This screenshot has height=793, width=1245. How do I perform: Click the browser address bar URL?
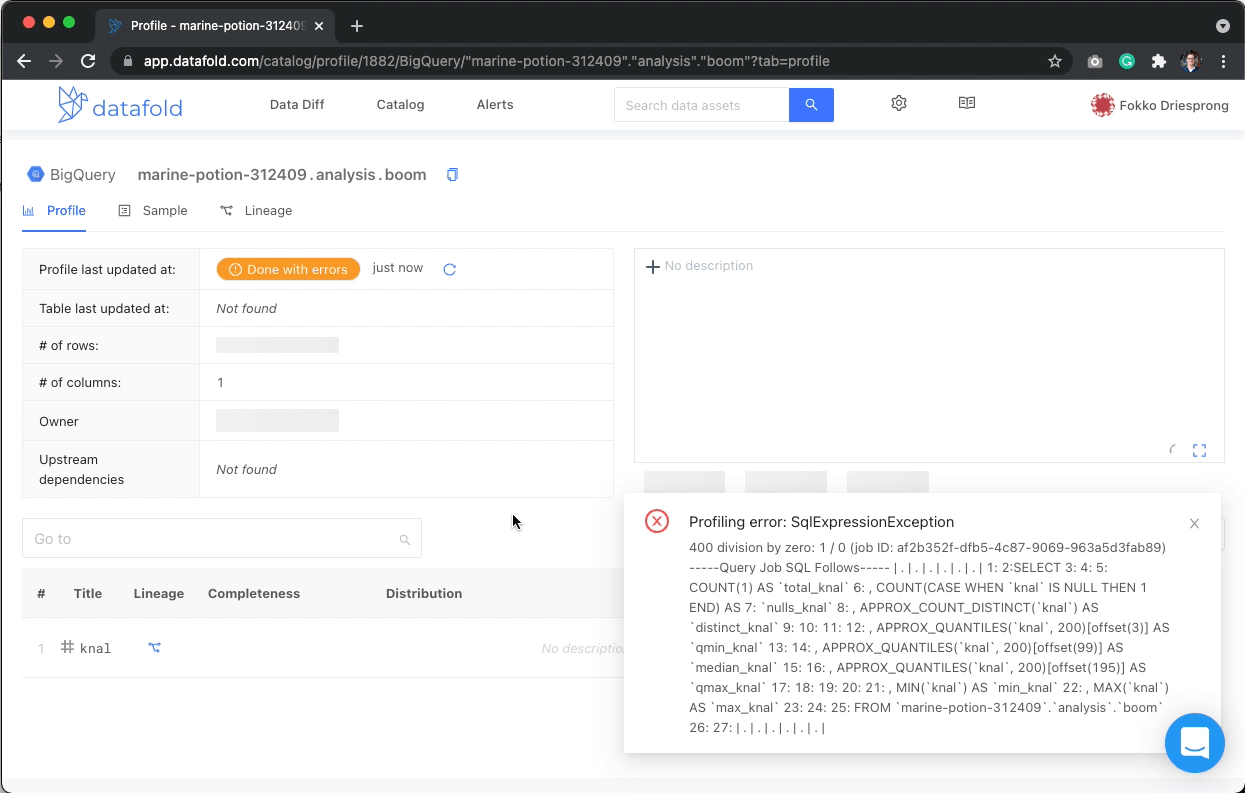[x=487, y=61]
